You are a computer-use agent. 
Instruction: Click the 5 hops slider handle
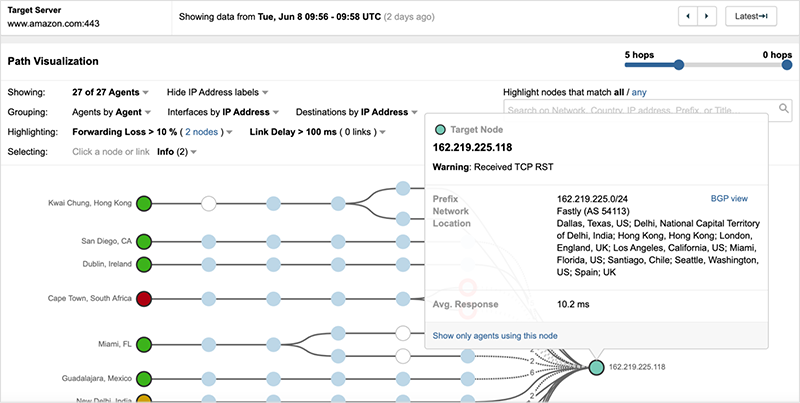pos(679,65)
